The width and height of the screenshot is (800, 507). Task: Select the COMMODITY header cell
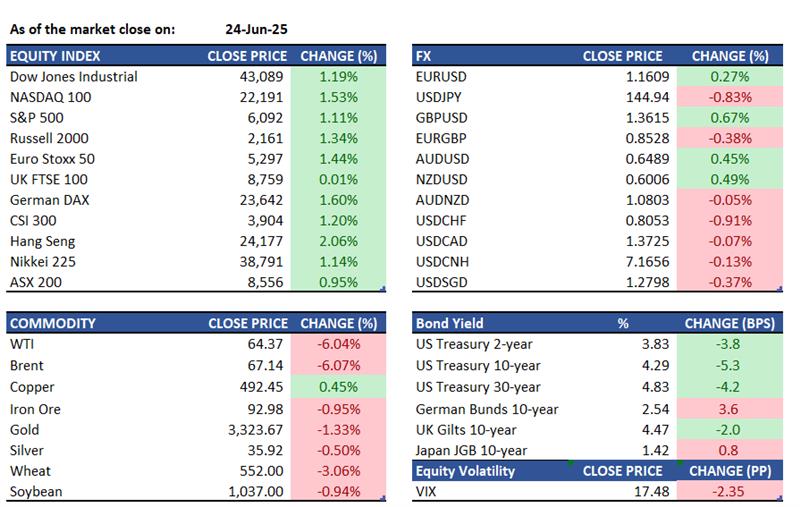tap(52, 324)
